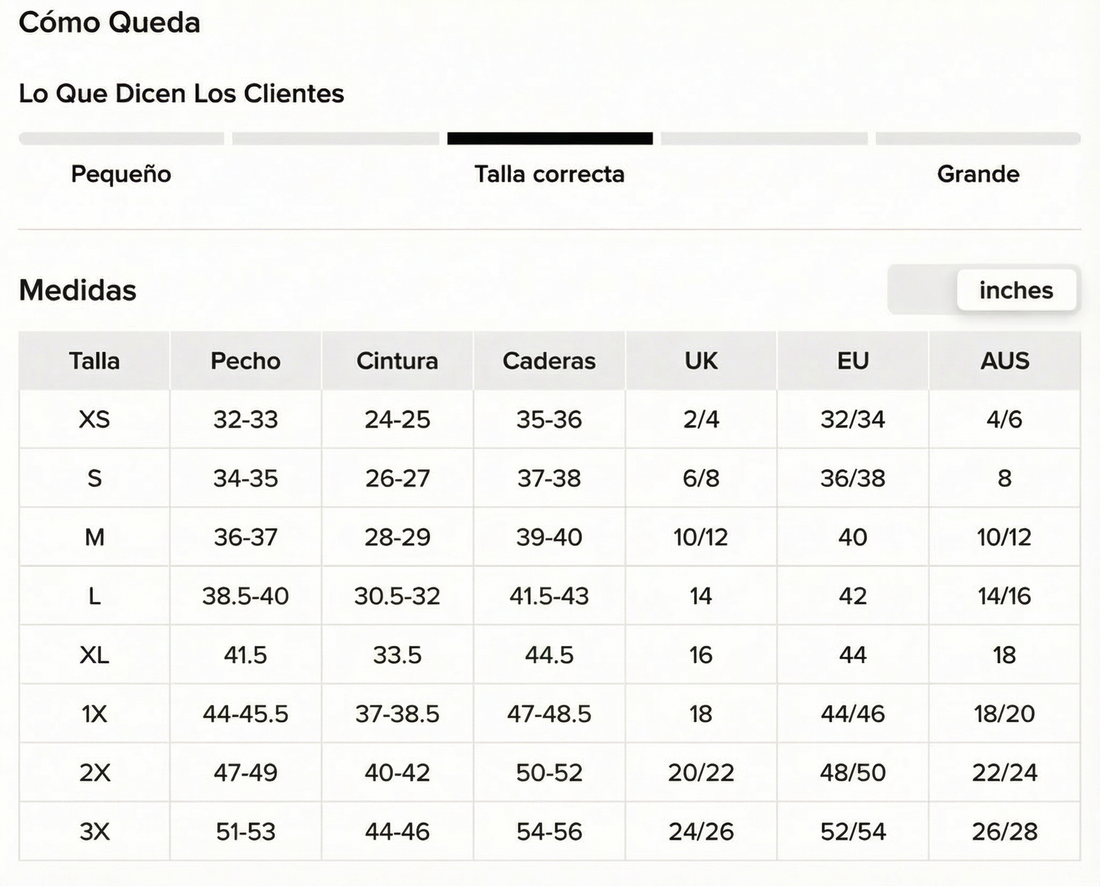
Task: Click the Cintura column header
Action: click(397, 361)
